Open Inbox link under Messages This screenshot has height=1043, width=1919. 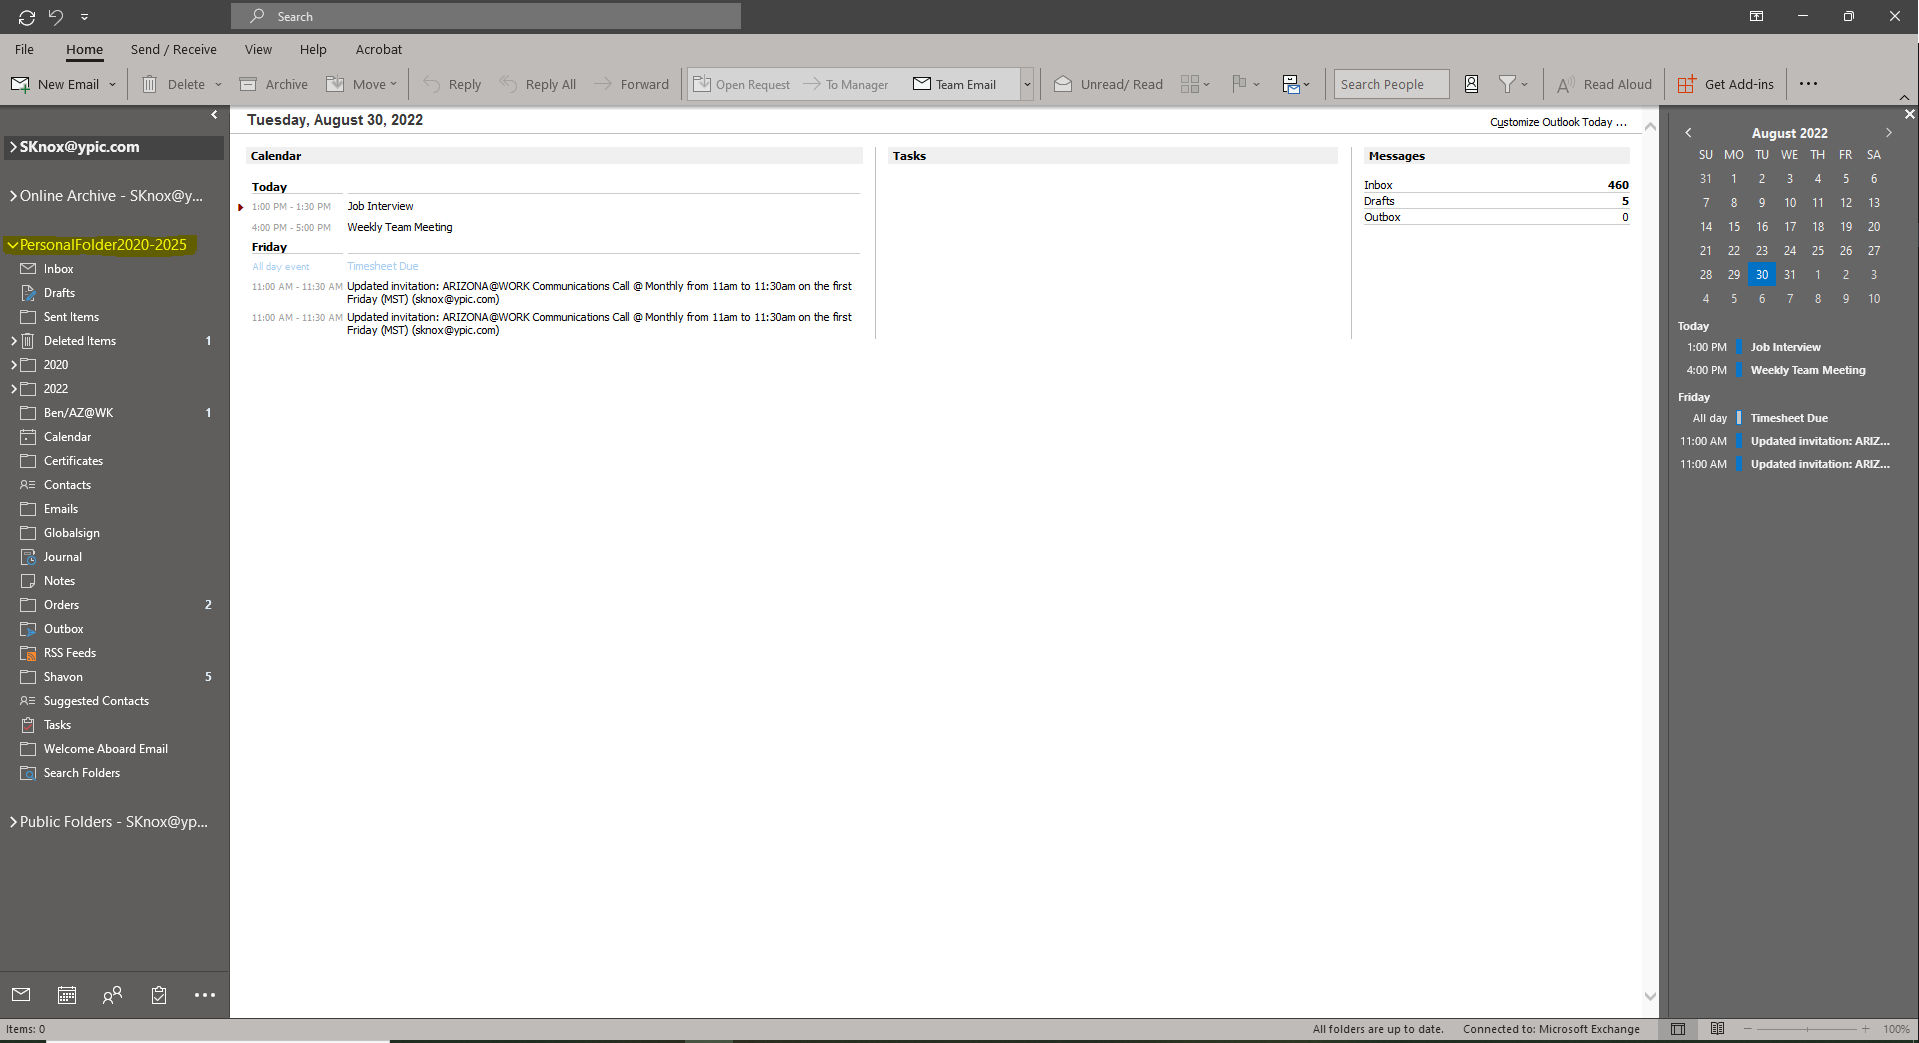tap(1378, 185)
